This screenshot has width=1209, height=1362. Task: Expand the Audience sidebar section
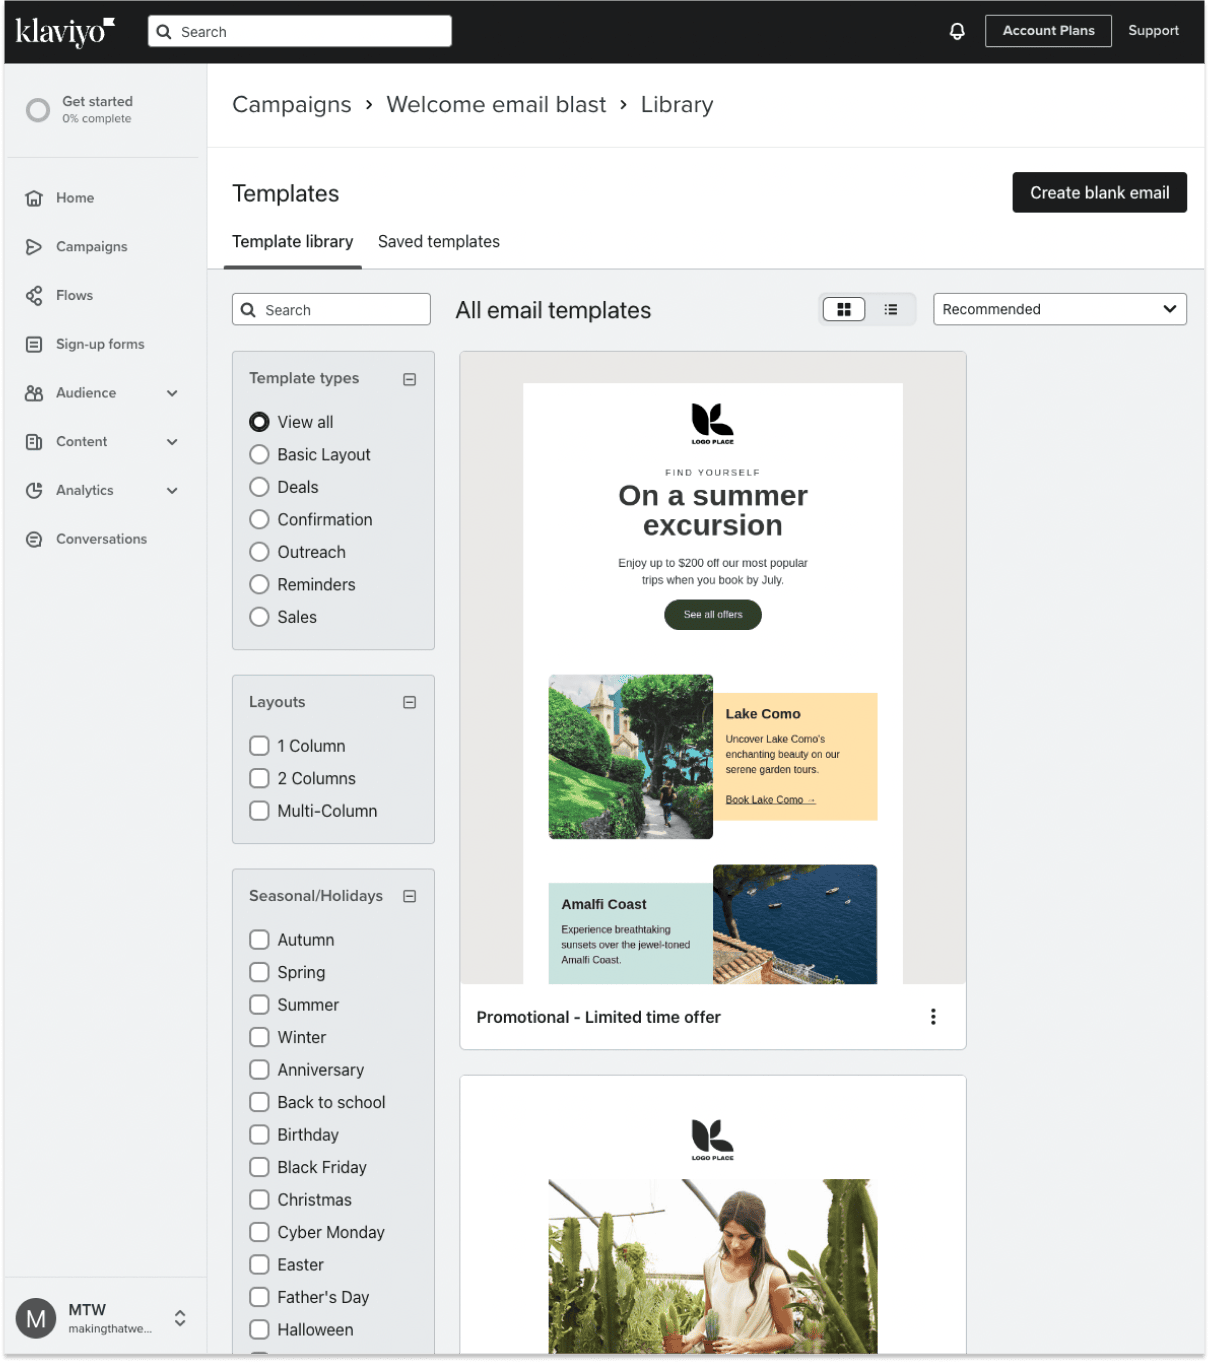[172, 393]
